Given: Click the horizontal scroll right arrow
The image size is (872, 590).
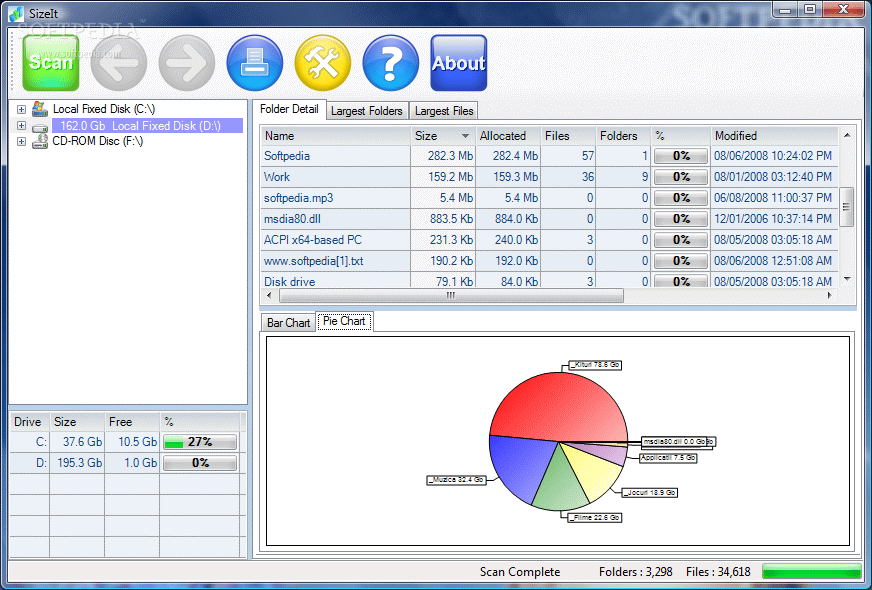Looking at the screenshot, I should pos(830,295).
